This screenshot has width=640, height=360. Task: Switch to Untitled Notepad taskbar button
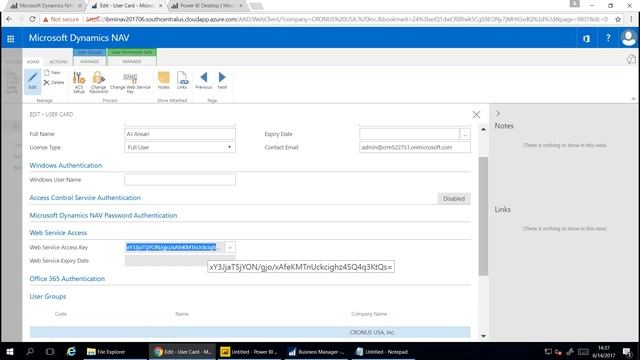pyautogui.click(x=382, y=351)
